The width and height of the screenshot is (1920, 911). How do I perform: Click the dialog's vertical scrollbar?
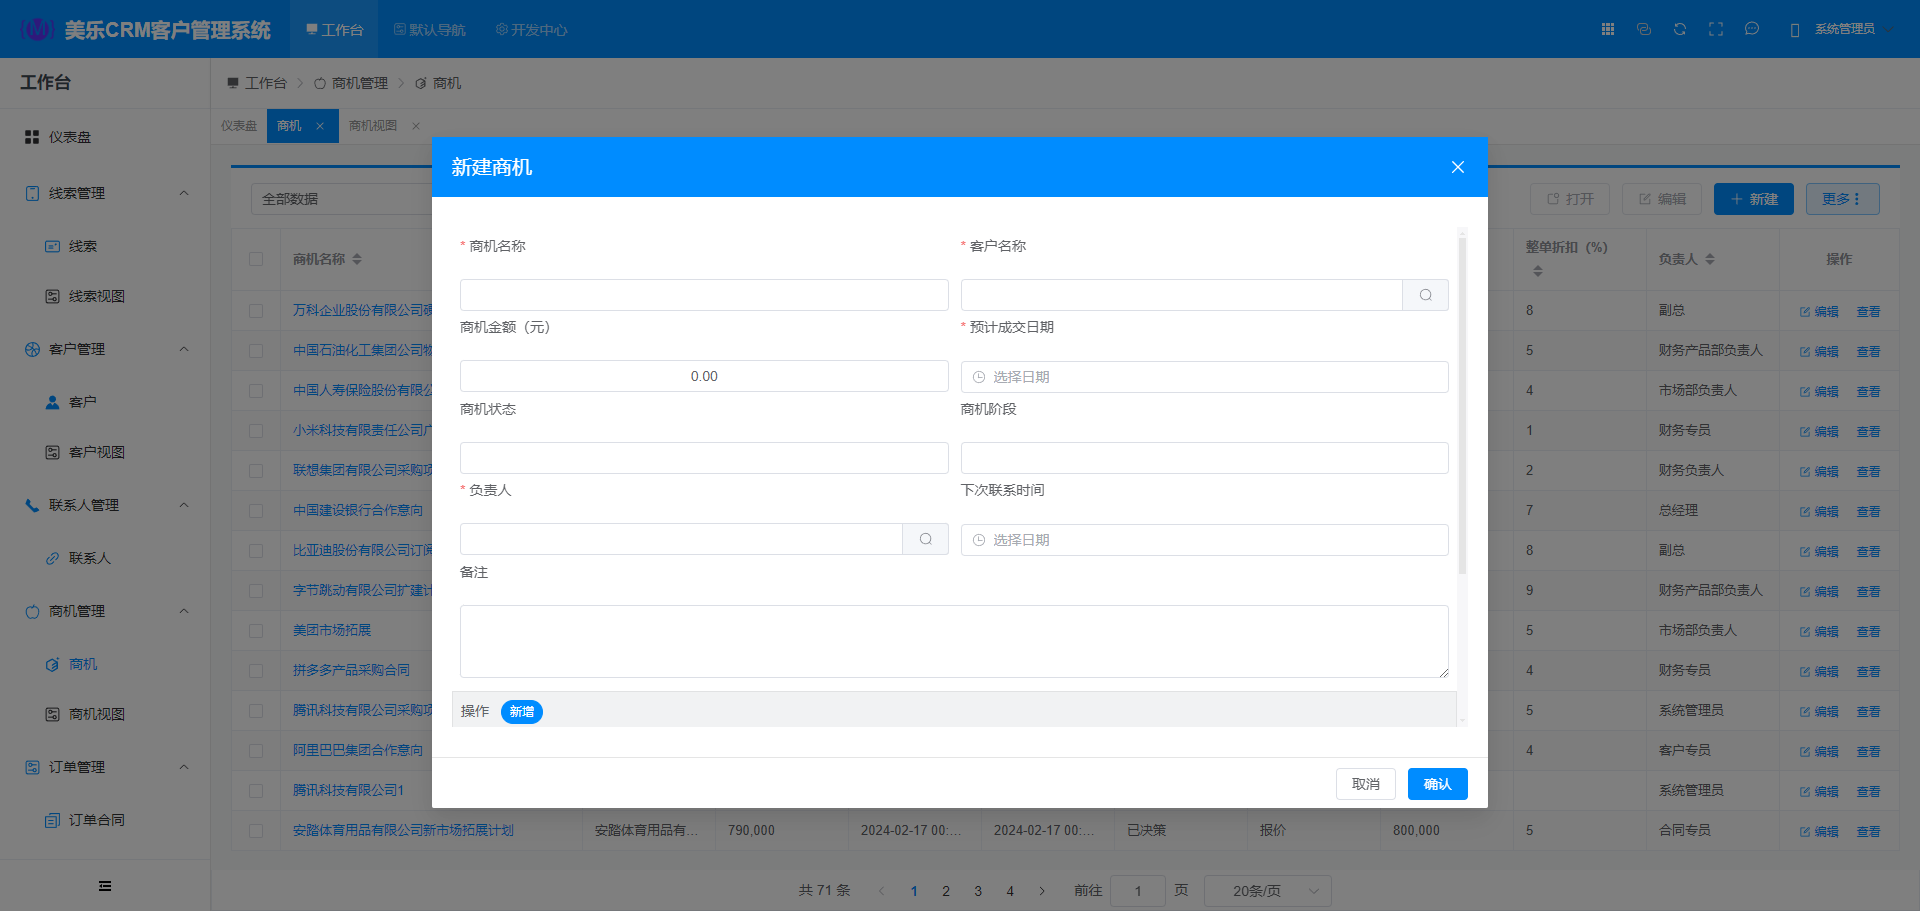click(x=1462, y=400)
